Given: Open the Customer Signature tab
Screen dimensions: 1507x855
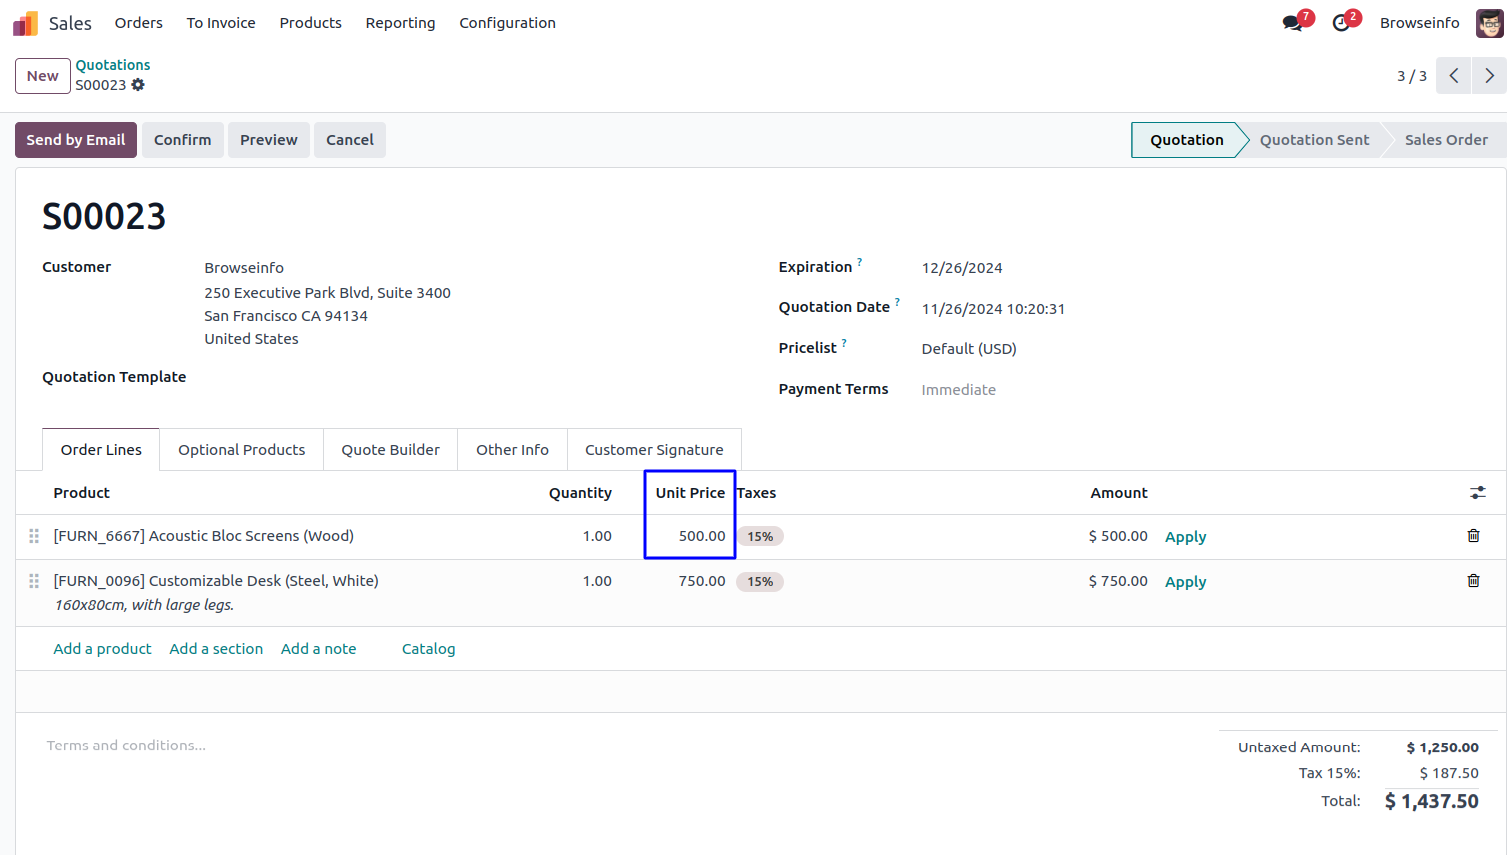Looking at the screenshot, I should coord(654,450).
